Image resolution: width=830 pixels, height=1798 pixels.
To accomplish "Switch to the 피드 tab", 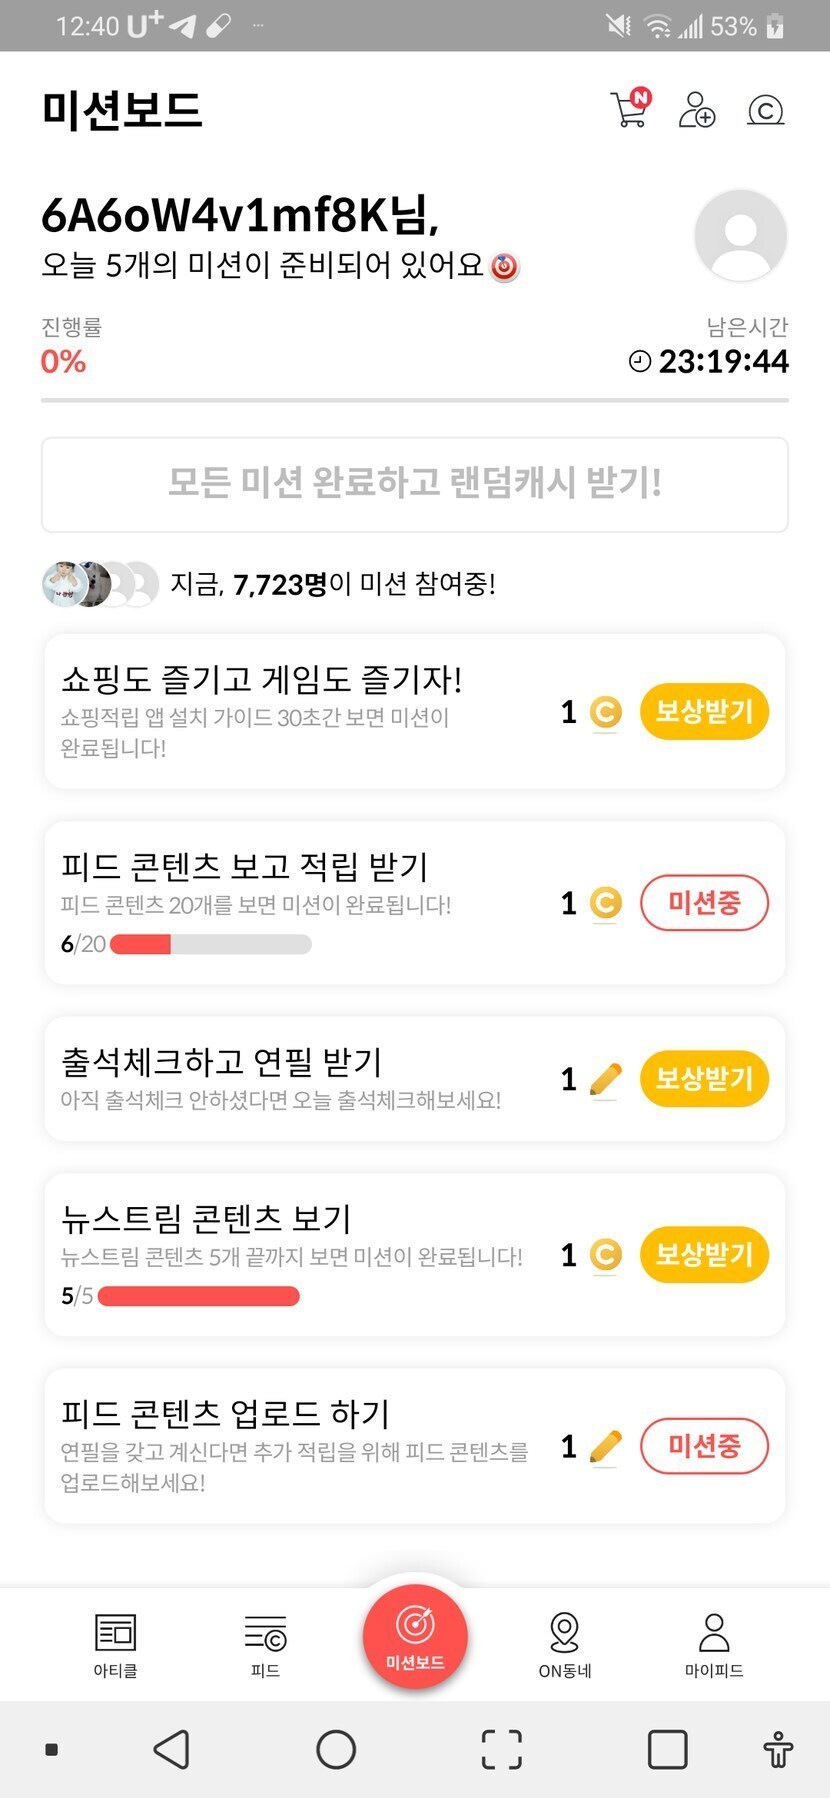I will [x=265, y=1646].
